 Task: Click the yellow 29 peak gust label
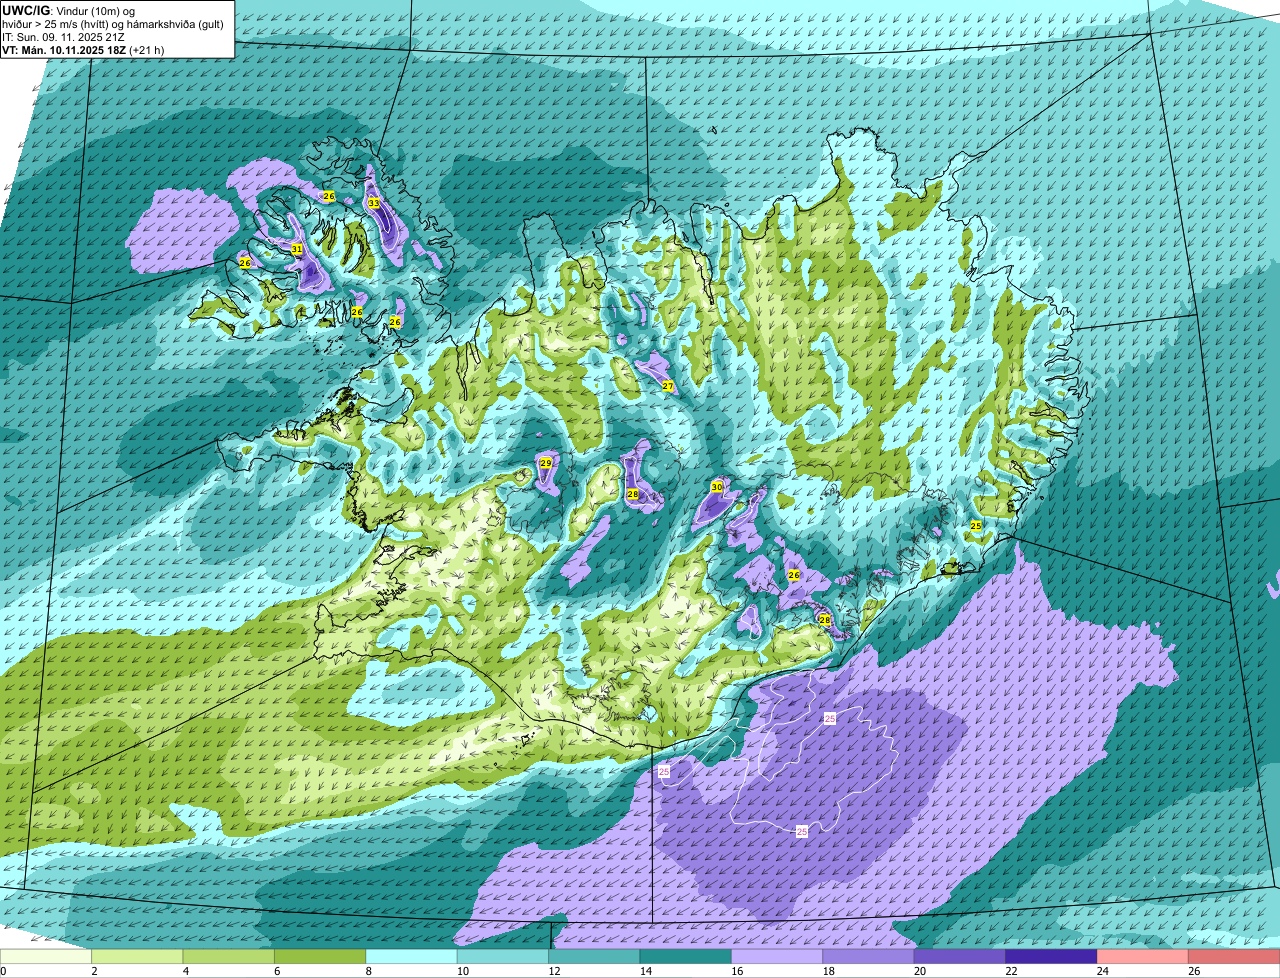point(545,463)
